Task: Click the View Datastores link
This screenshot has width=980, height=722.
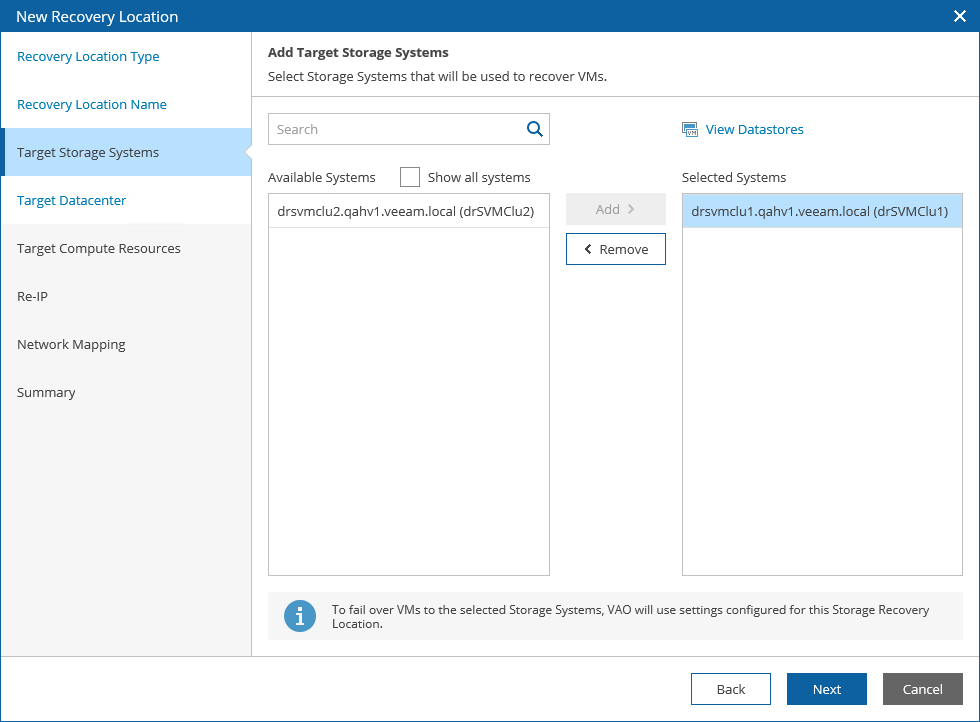Action: 754,129
